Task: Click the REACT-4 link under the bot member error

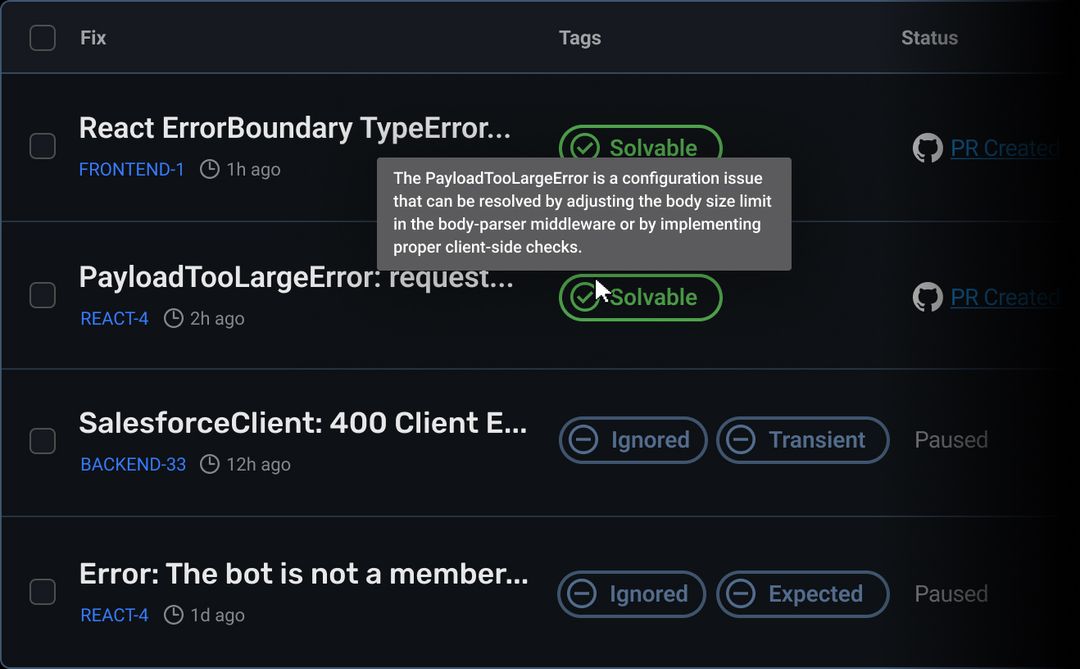Action: point(113,615)
